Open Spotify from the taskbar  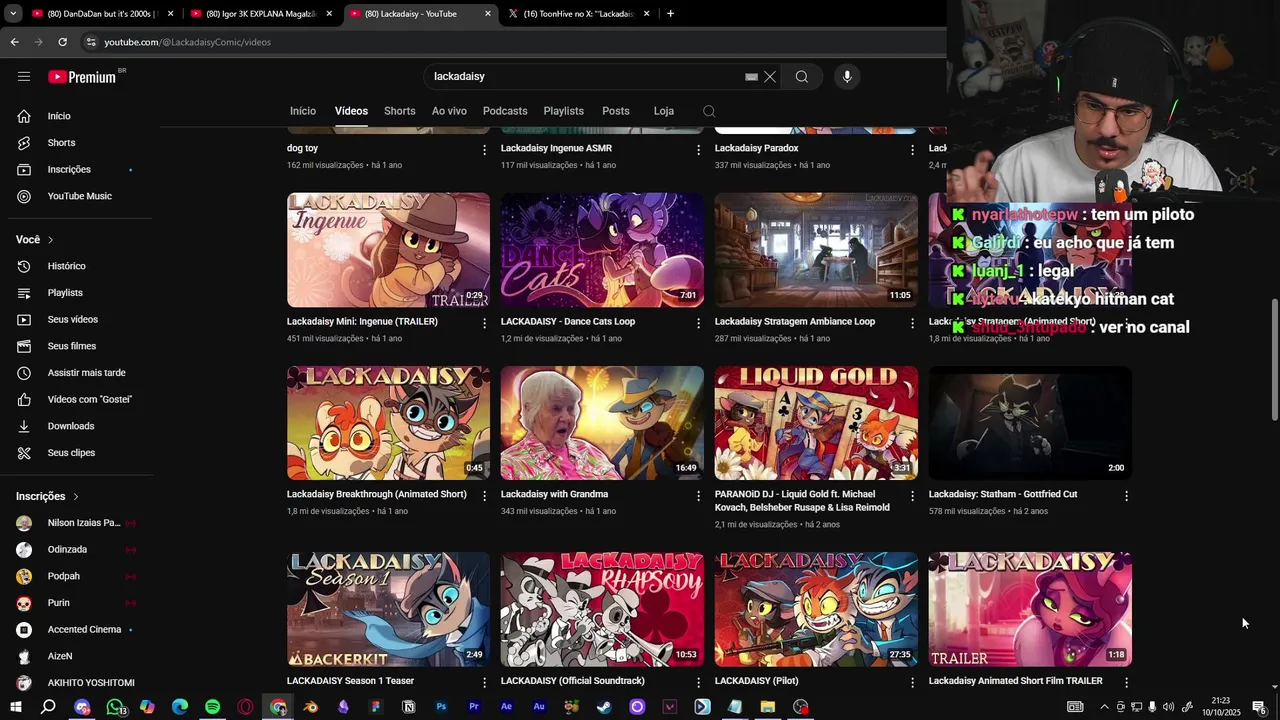tap(213, 707)
